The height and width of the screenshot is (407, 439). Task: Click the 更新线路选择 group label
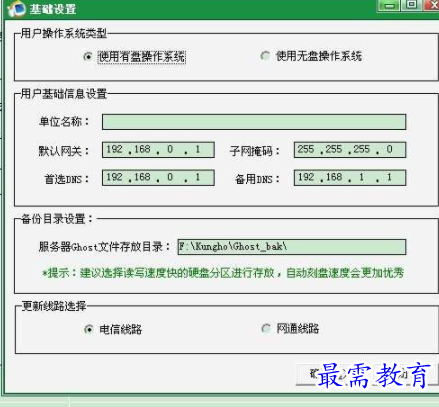pos(54,306)
